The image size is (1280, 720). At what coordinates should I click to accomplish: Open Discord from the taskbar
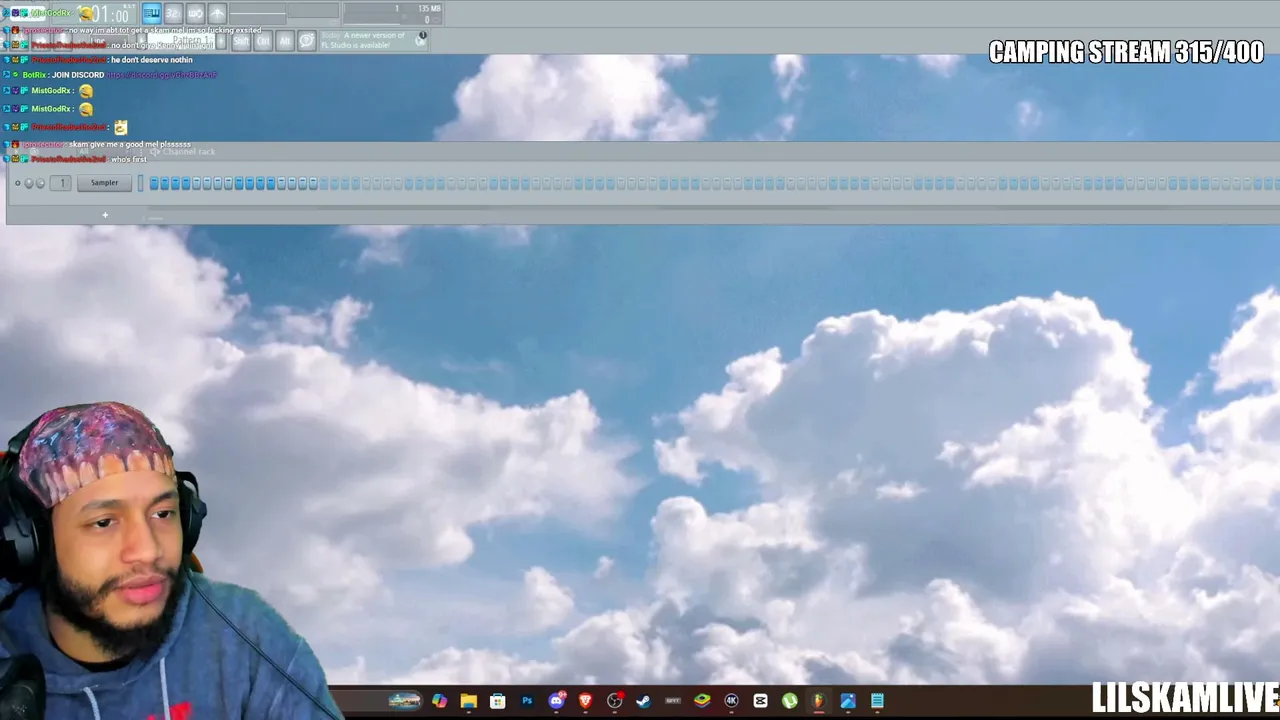coord(557,701)
